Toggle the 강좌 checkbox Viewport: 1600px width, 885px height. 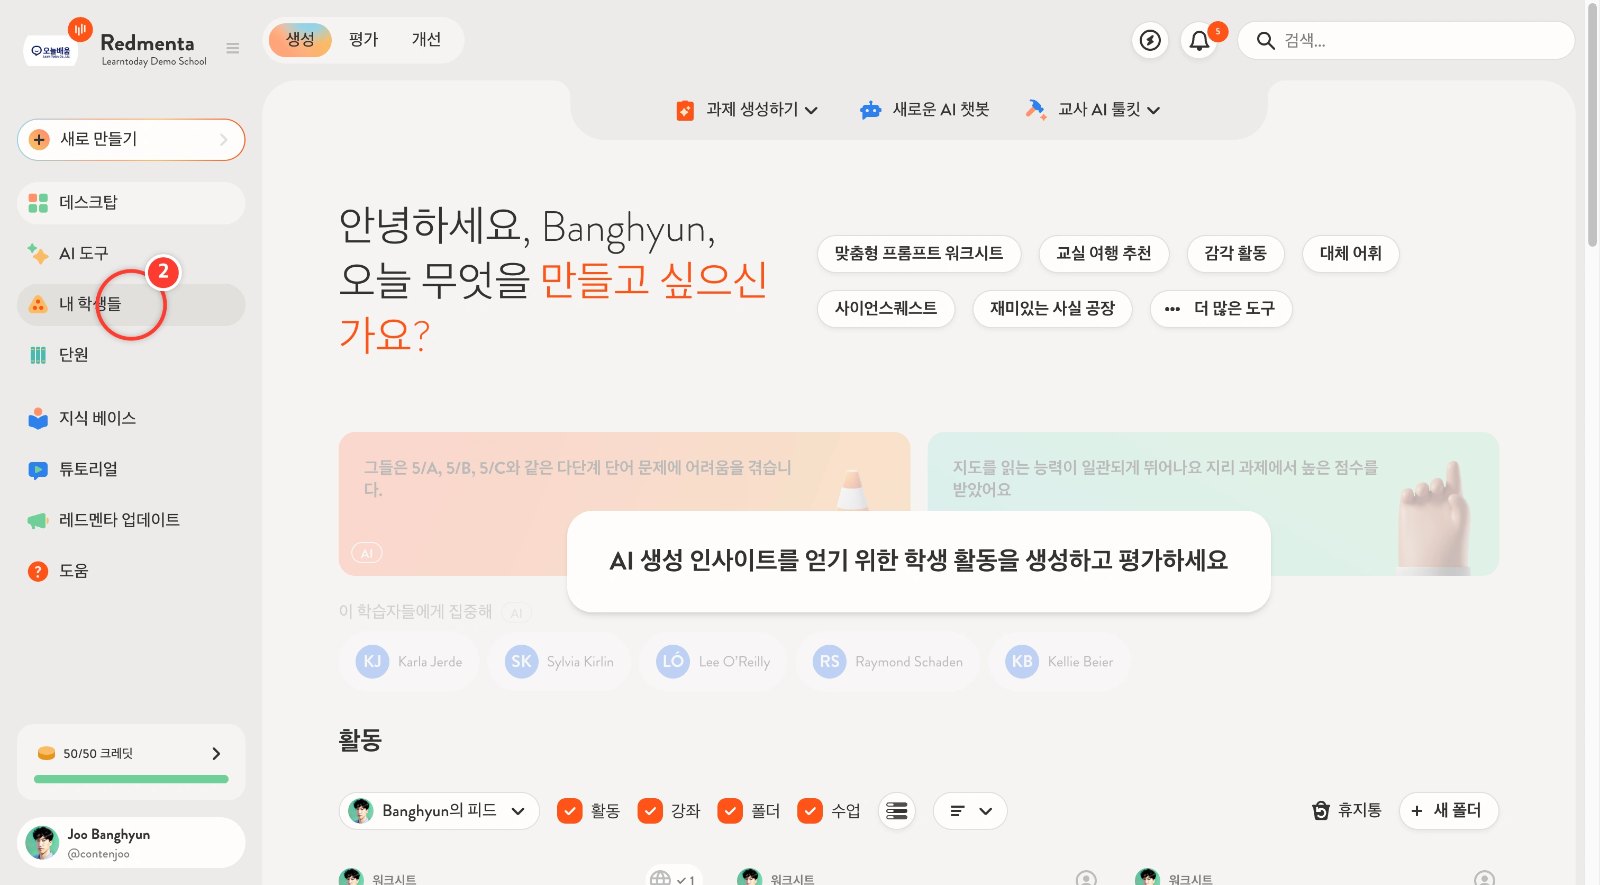(x=650, y=811)
